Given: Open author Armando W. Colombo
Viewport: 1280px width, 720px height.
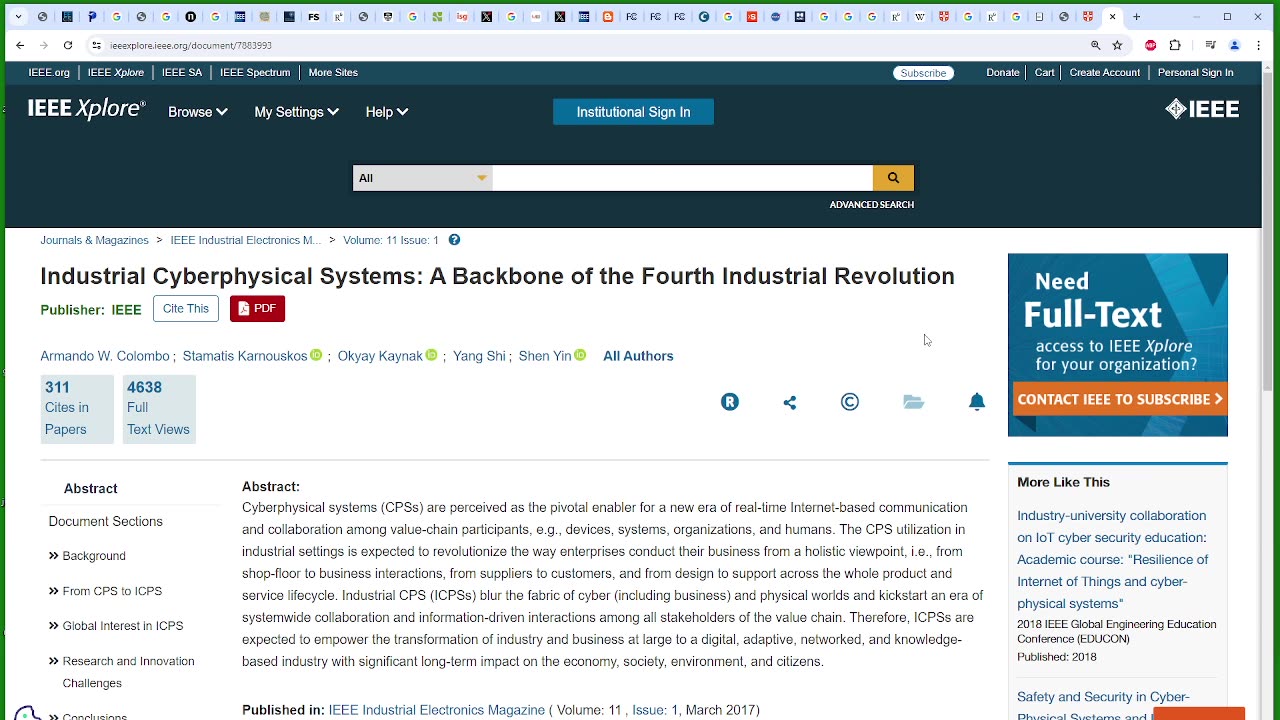Looking at the screenshot, I should pyautogui.click(x=105, y=356).
